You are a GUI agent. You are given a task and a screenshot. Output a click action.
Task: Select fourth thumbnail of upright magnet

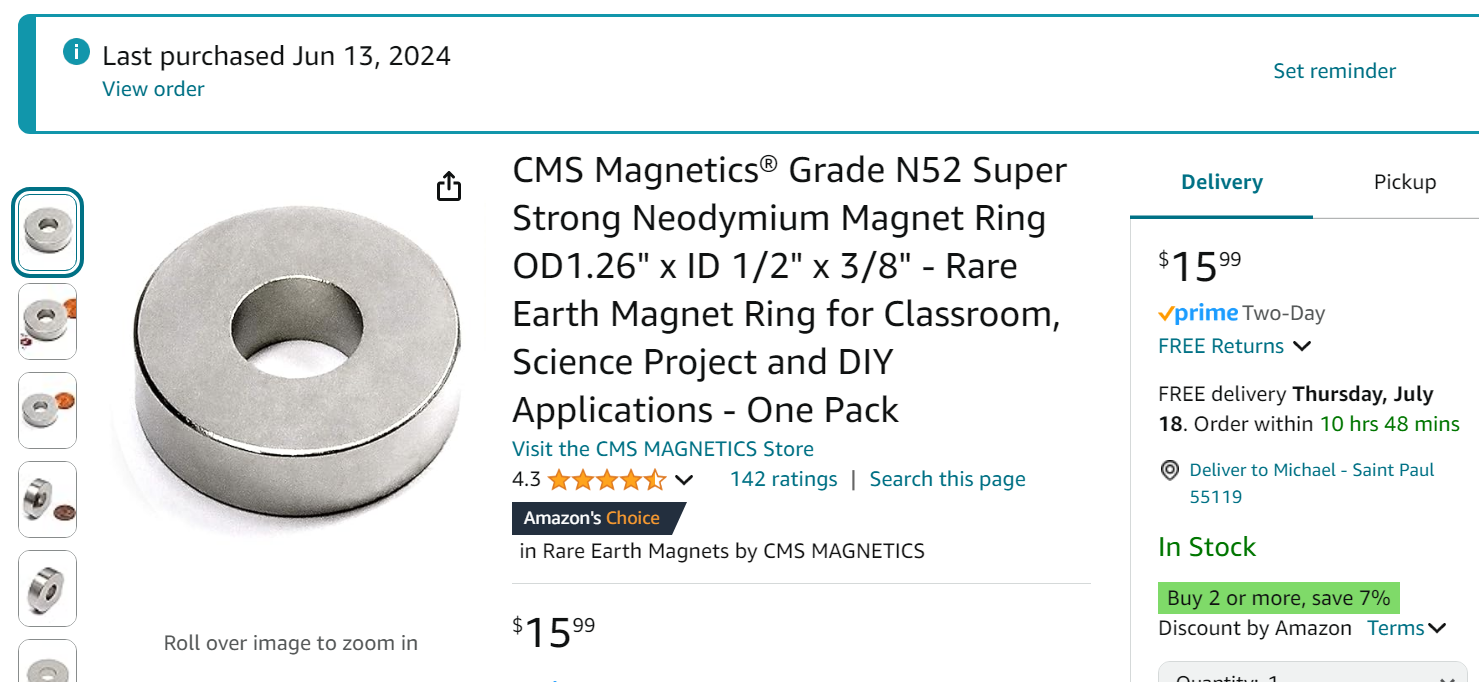tap(47, 499)
